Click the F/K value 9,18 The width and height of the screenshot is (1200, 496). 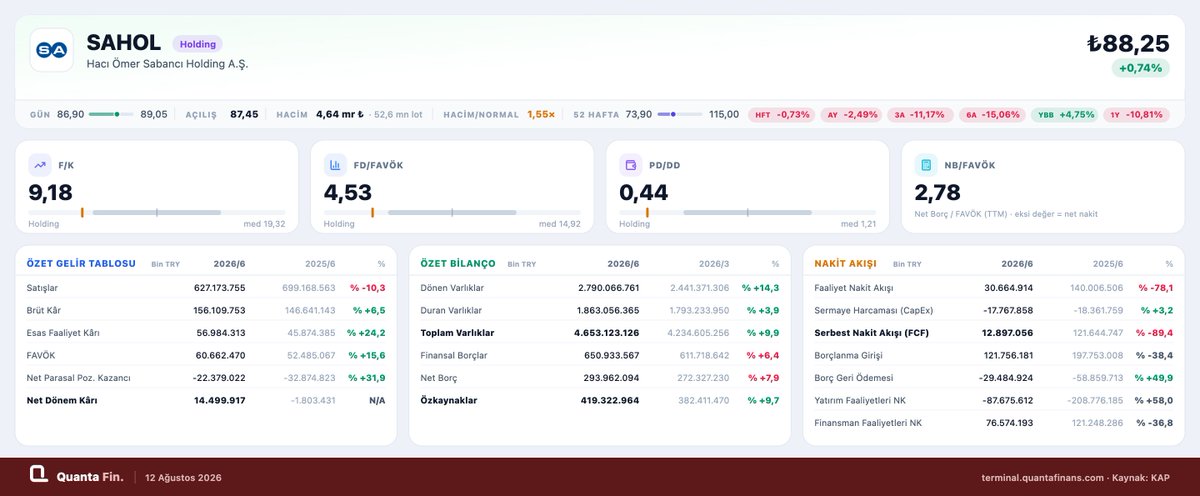click(51, 192)
